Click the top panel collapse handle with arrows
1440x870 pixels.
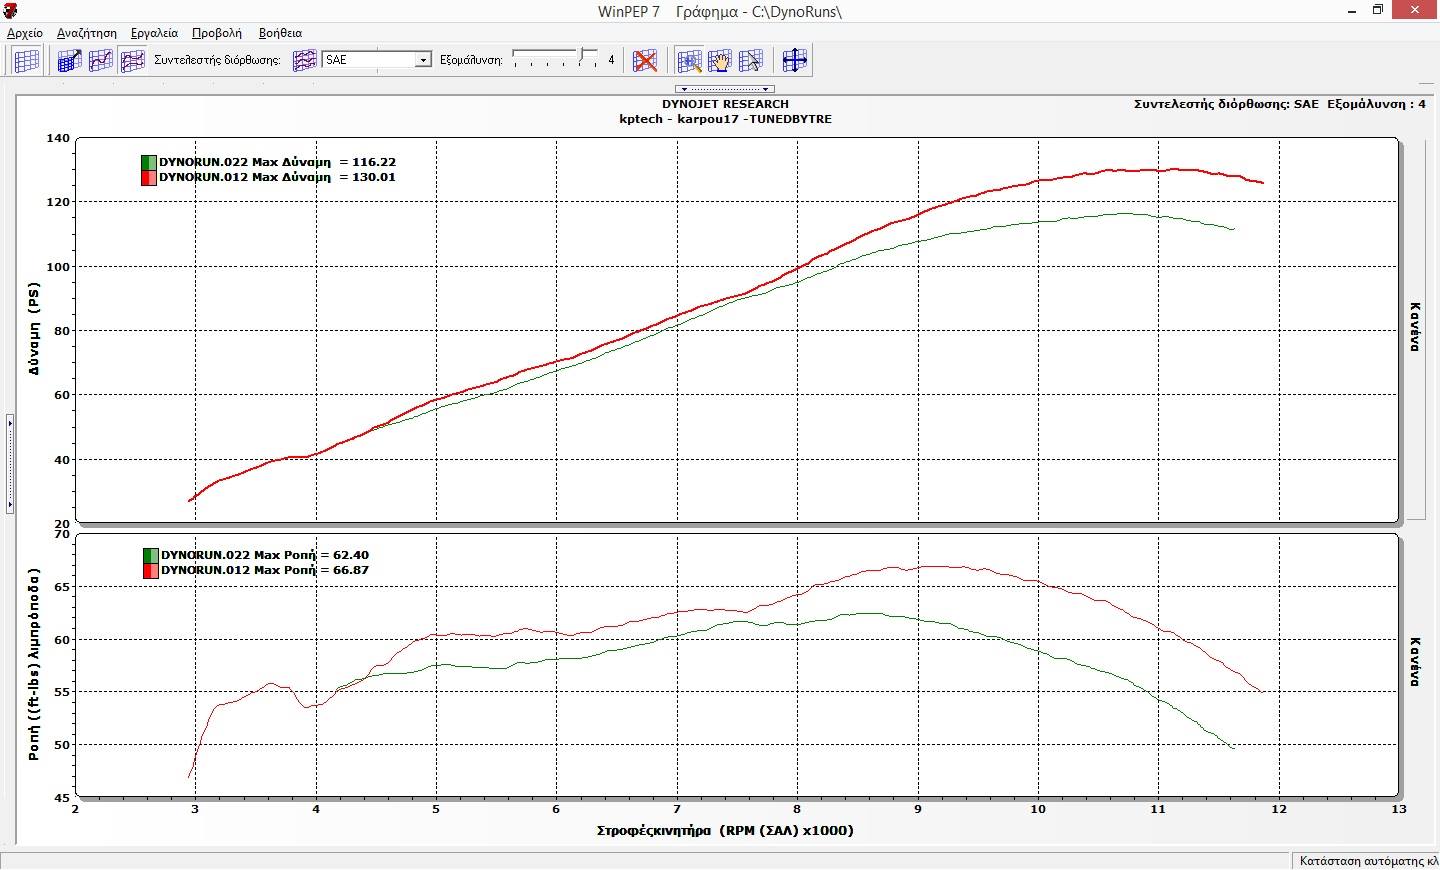725,89
